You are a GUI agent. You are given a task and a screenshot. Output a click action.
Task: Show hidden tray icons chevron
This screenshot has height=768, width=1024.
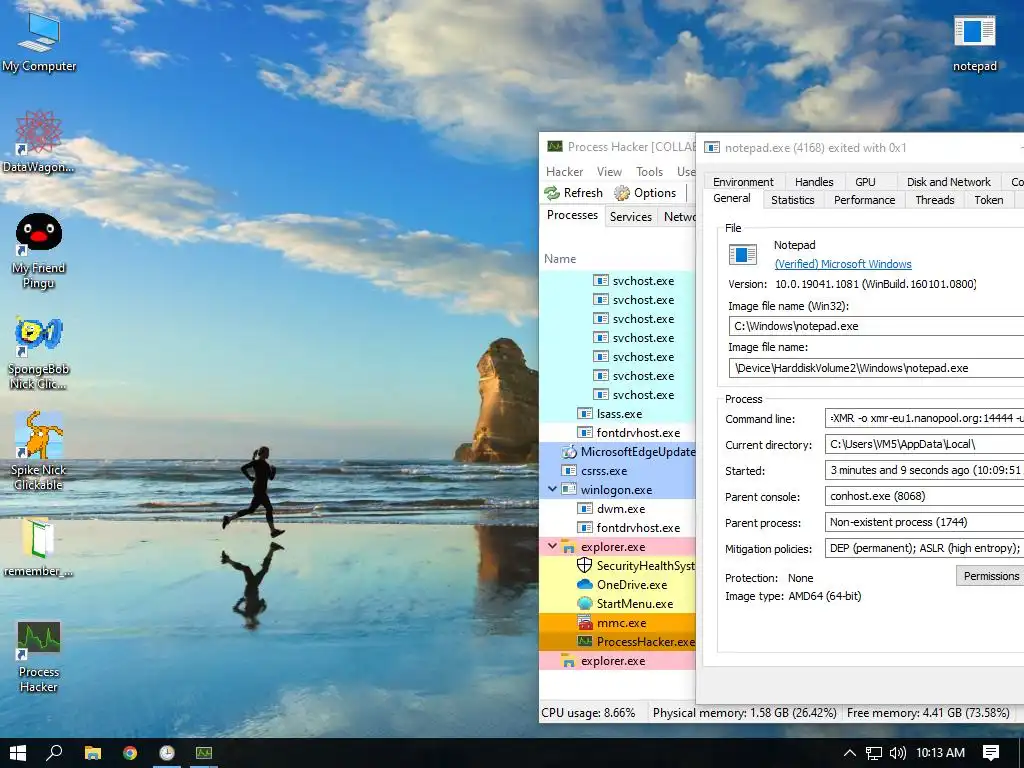(x=849, y=753)
